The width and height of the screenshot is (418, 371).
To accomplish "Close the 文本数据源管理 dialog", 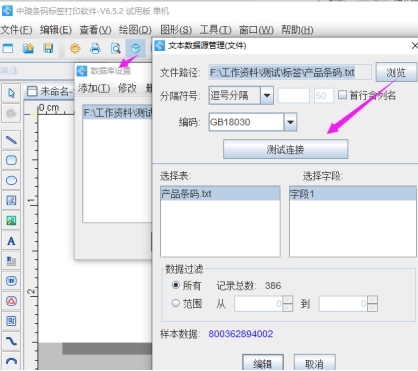I will point(414,45).
